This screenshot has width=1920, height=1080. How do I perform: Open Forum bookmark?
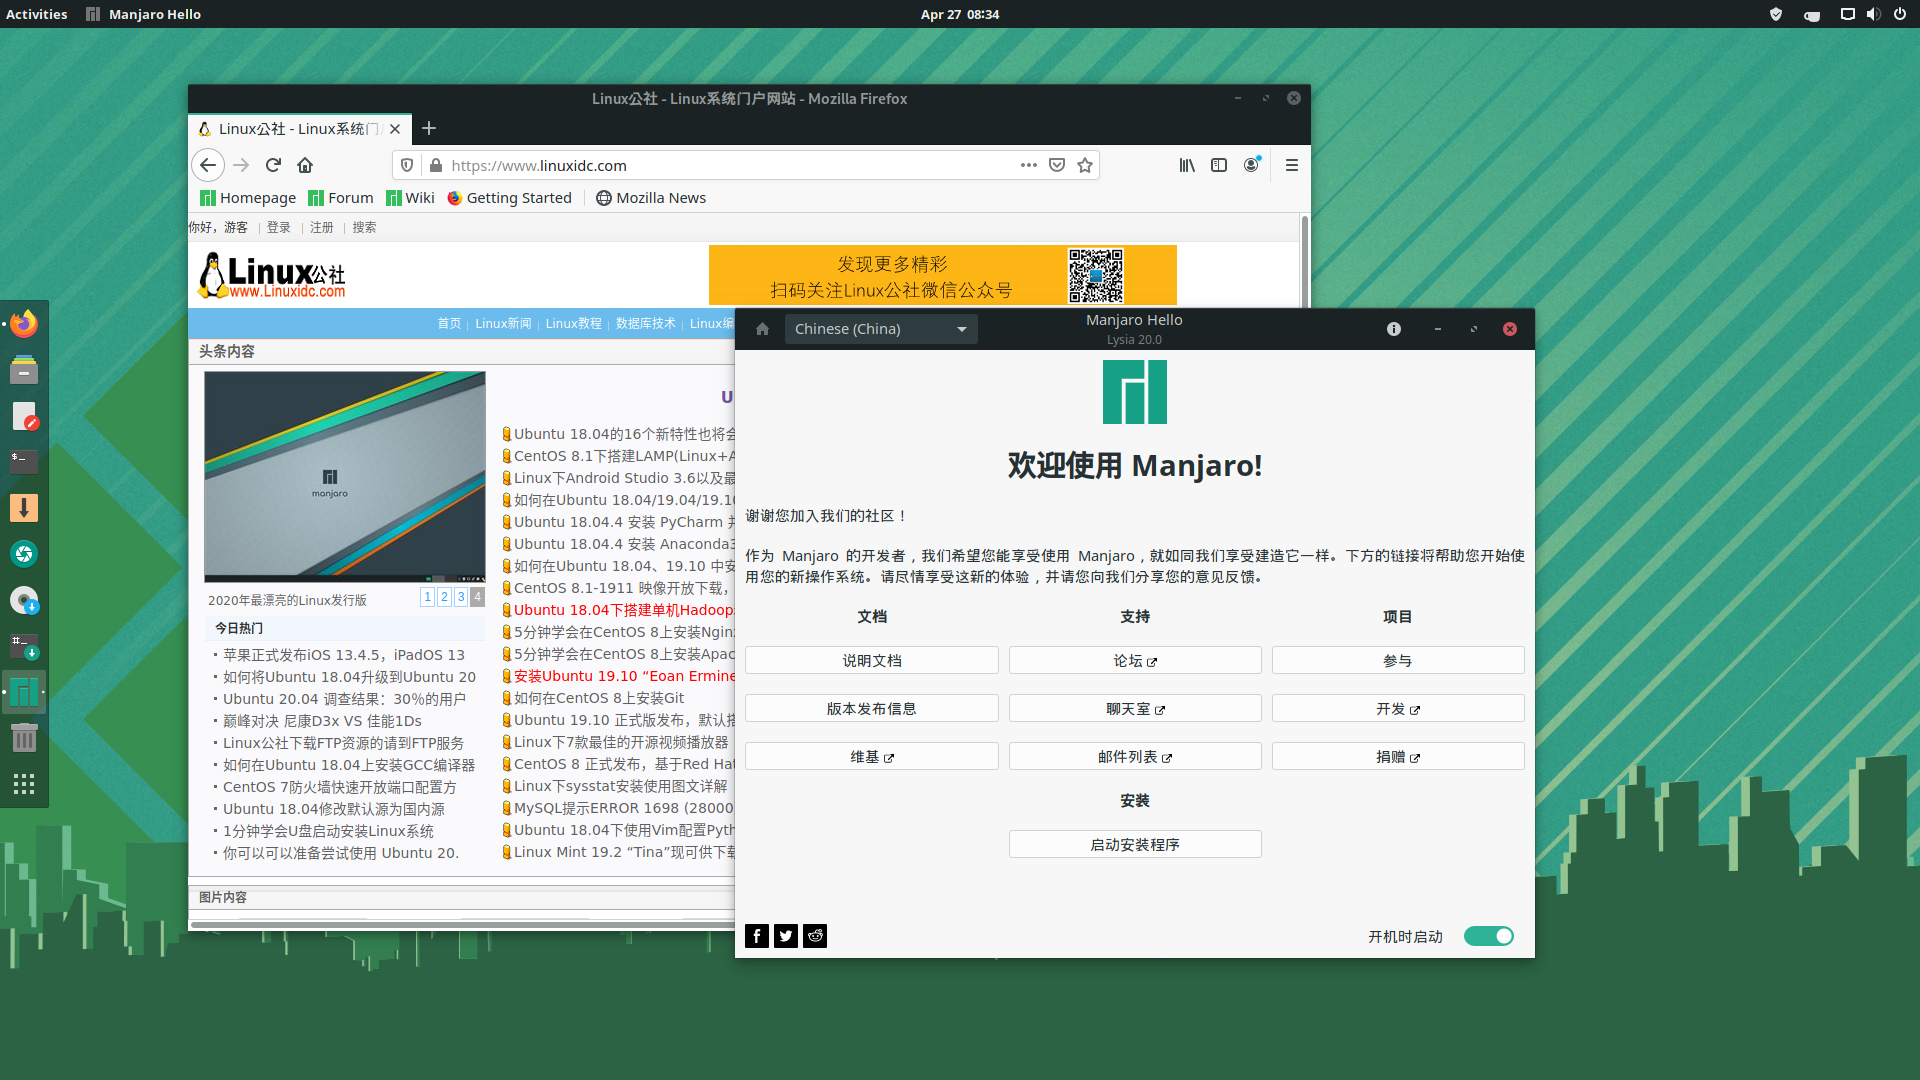pyautogui.click(x=341, y=198)
